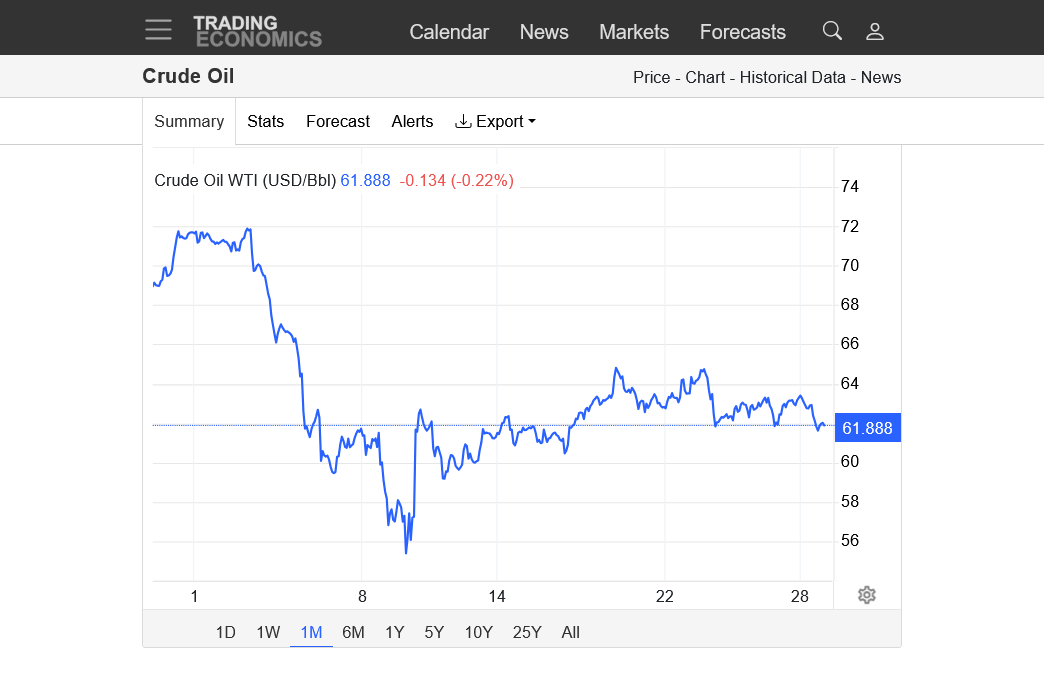Image resolution: width=1044 pixels, height=681 pixels.
Task: Open the Forecast tab
Action: click(x=338, y=121)
